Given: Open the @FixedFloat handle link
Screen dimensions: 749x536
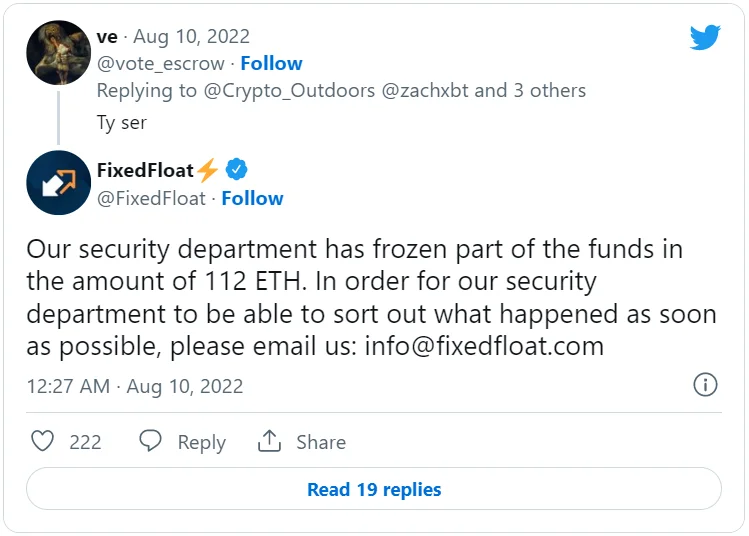Looking at the screenshot, I should [x=151, y=198].
